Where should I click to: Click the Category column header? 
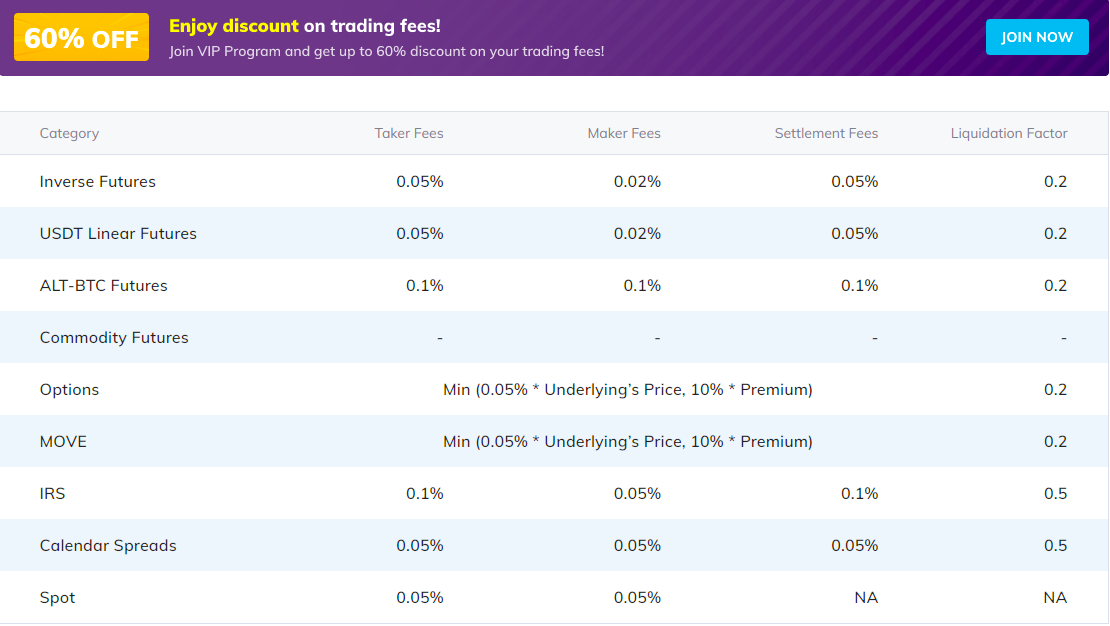[x=69, y=133]
